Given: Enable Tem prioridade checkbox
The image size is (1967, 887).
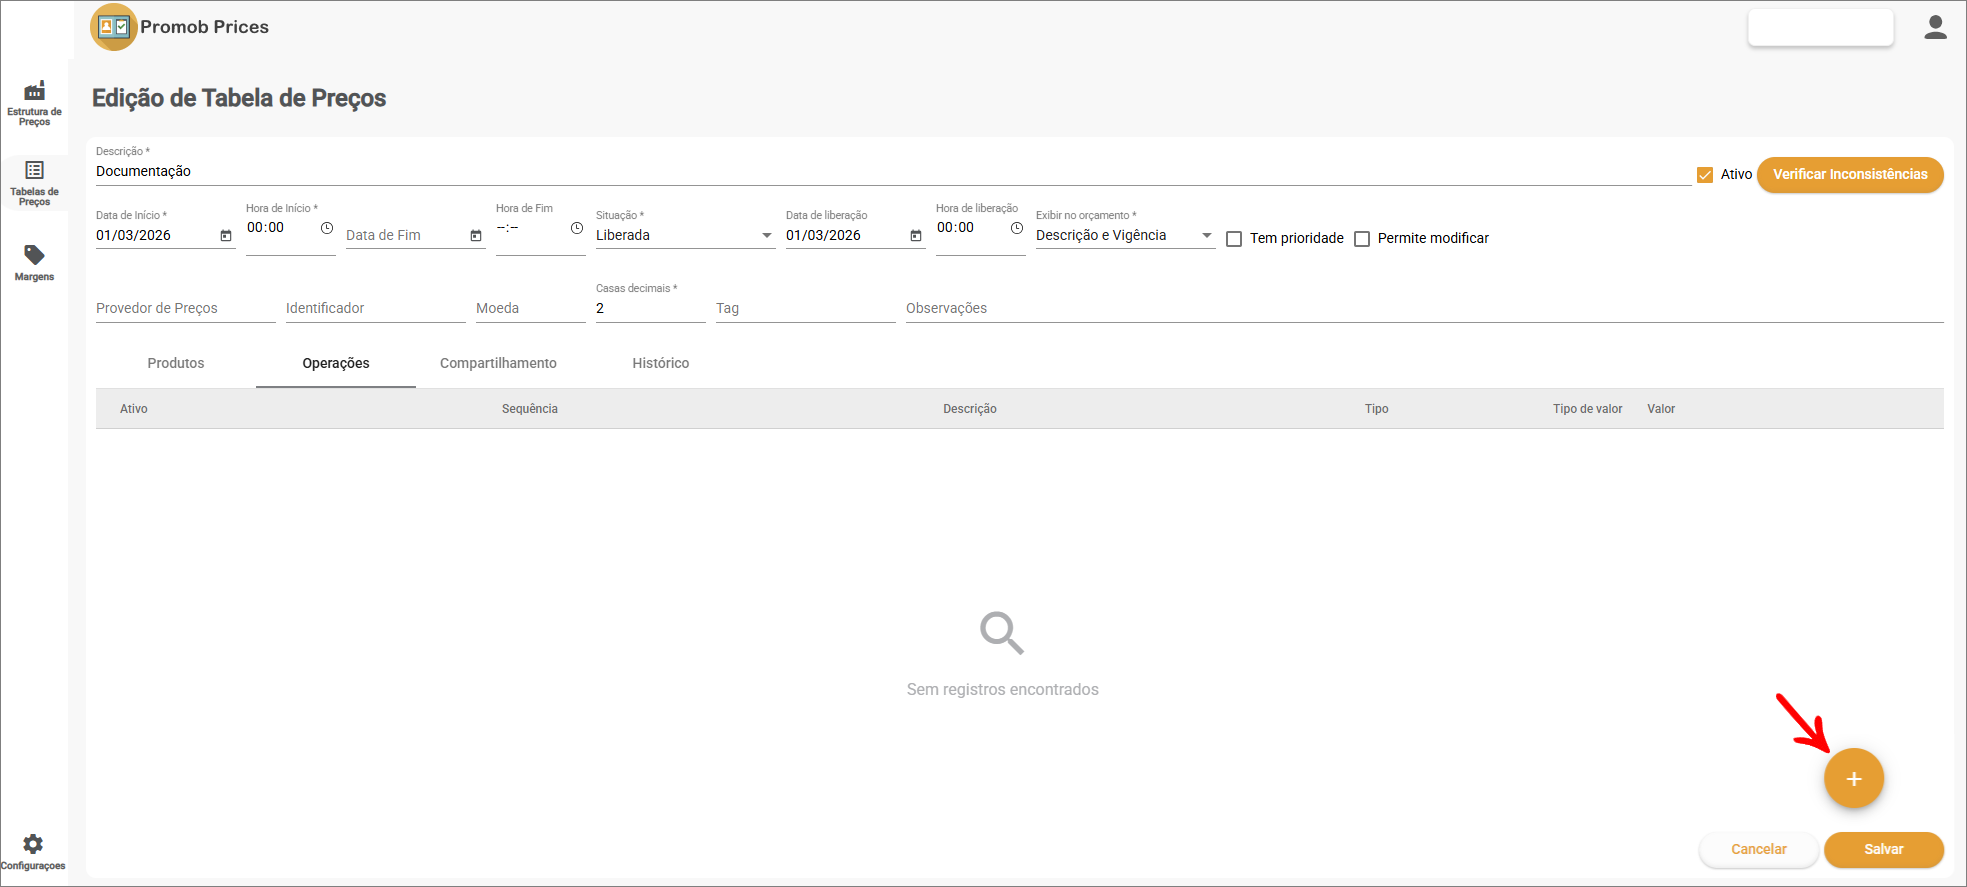Looking at the screenshot, I should click(x=1234, y=239).
